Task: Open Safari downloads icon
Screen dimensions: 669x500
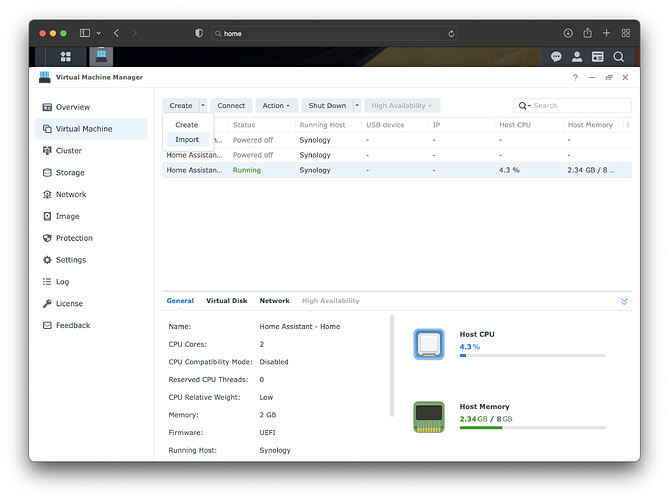Action: pyautogui.click(x=568, y=33)
